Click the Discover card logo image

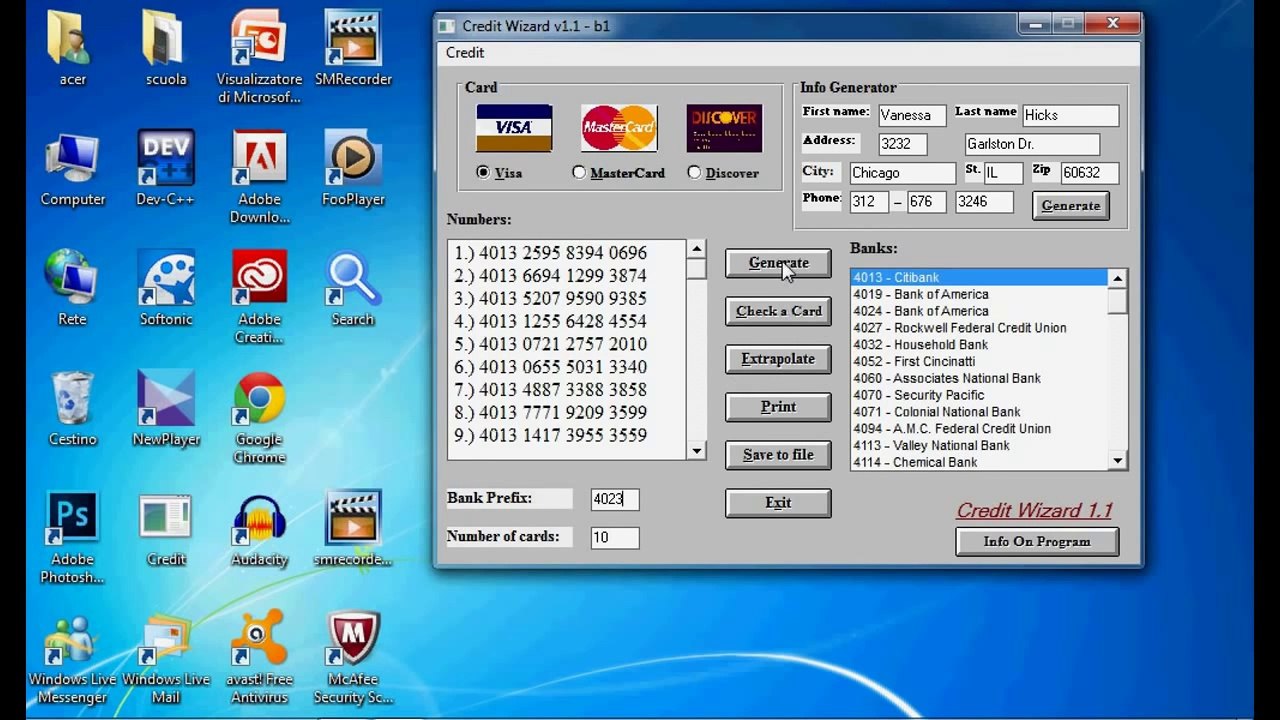(x=724, y=128)
